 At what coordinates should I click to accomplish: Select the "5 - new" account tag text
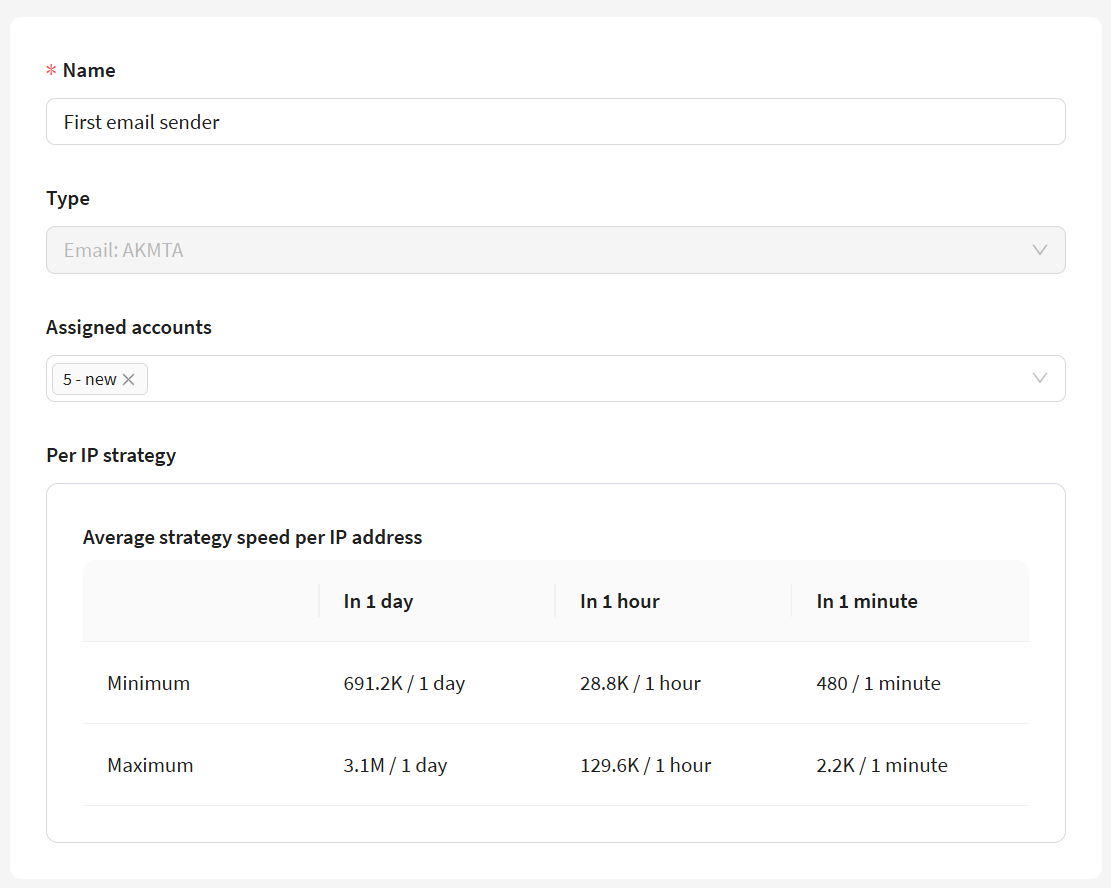pos(89,379)
